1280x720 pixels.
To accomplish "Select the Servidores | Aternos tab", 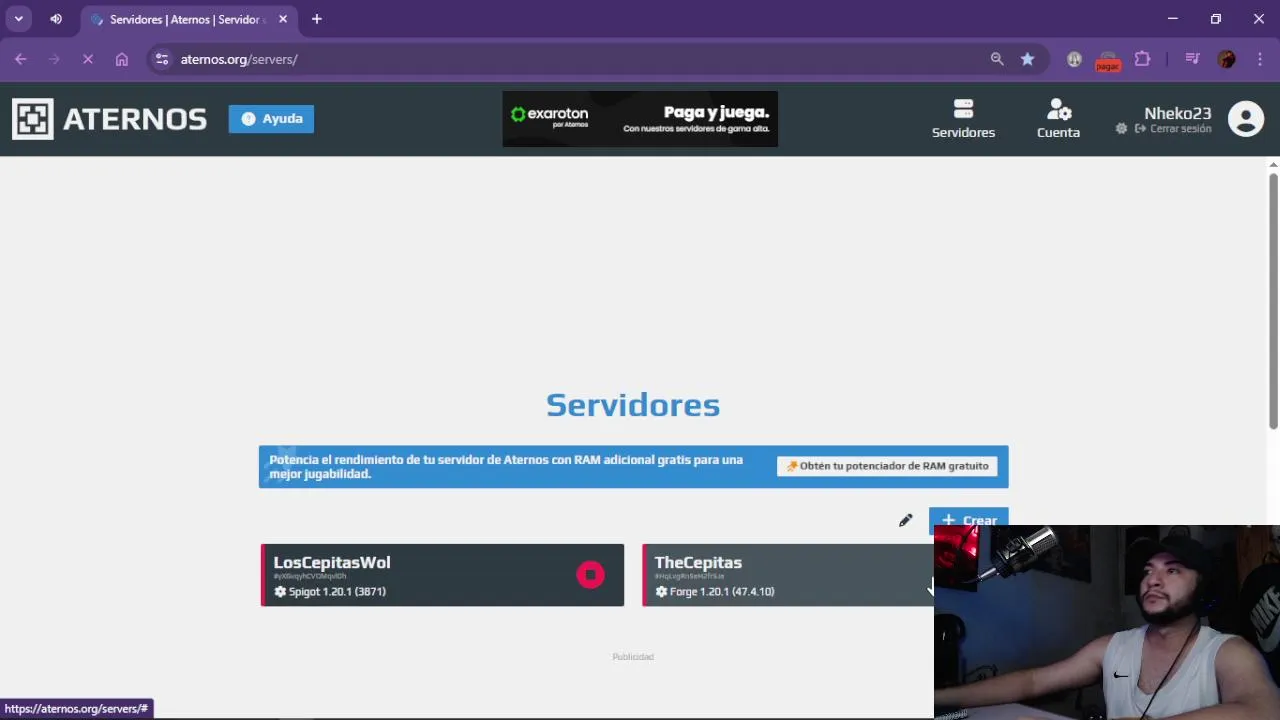I will [x=187, y=19].
